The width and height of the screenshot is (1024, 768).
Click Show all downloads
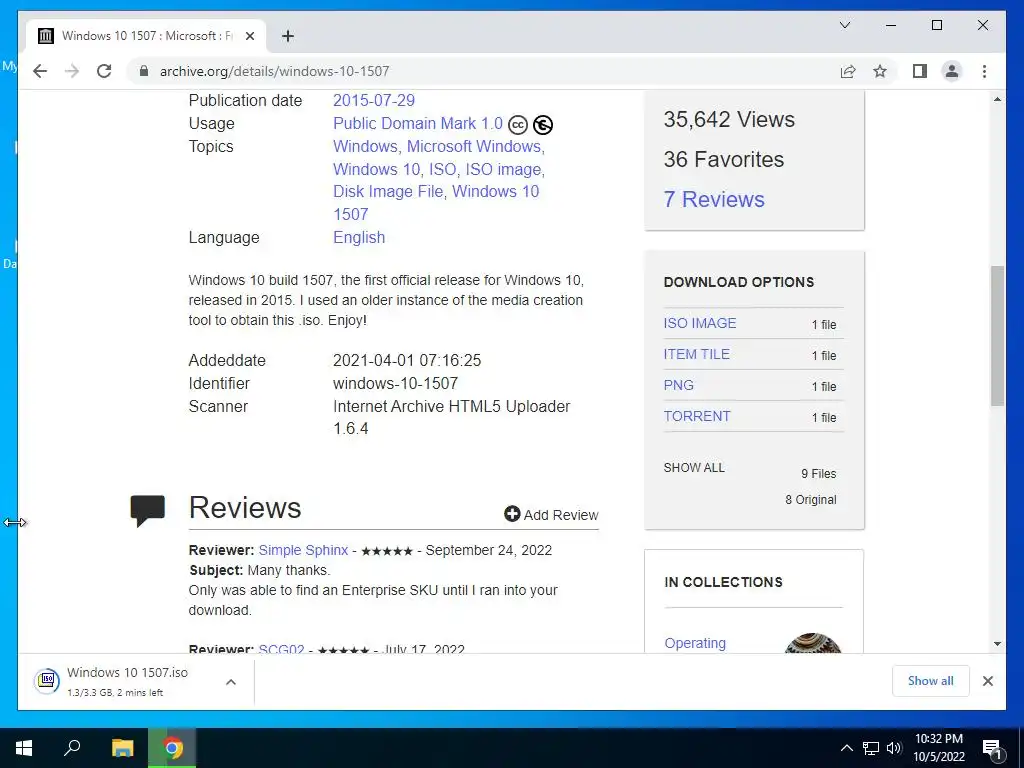pyautogui.click(x=931, y=681)
